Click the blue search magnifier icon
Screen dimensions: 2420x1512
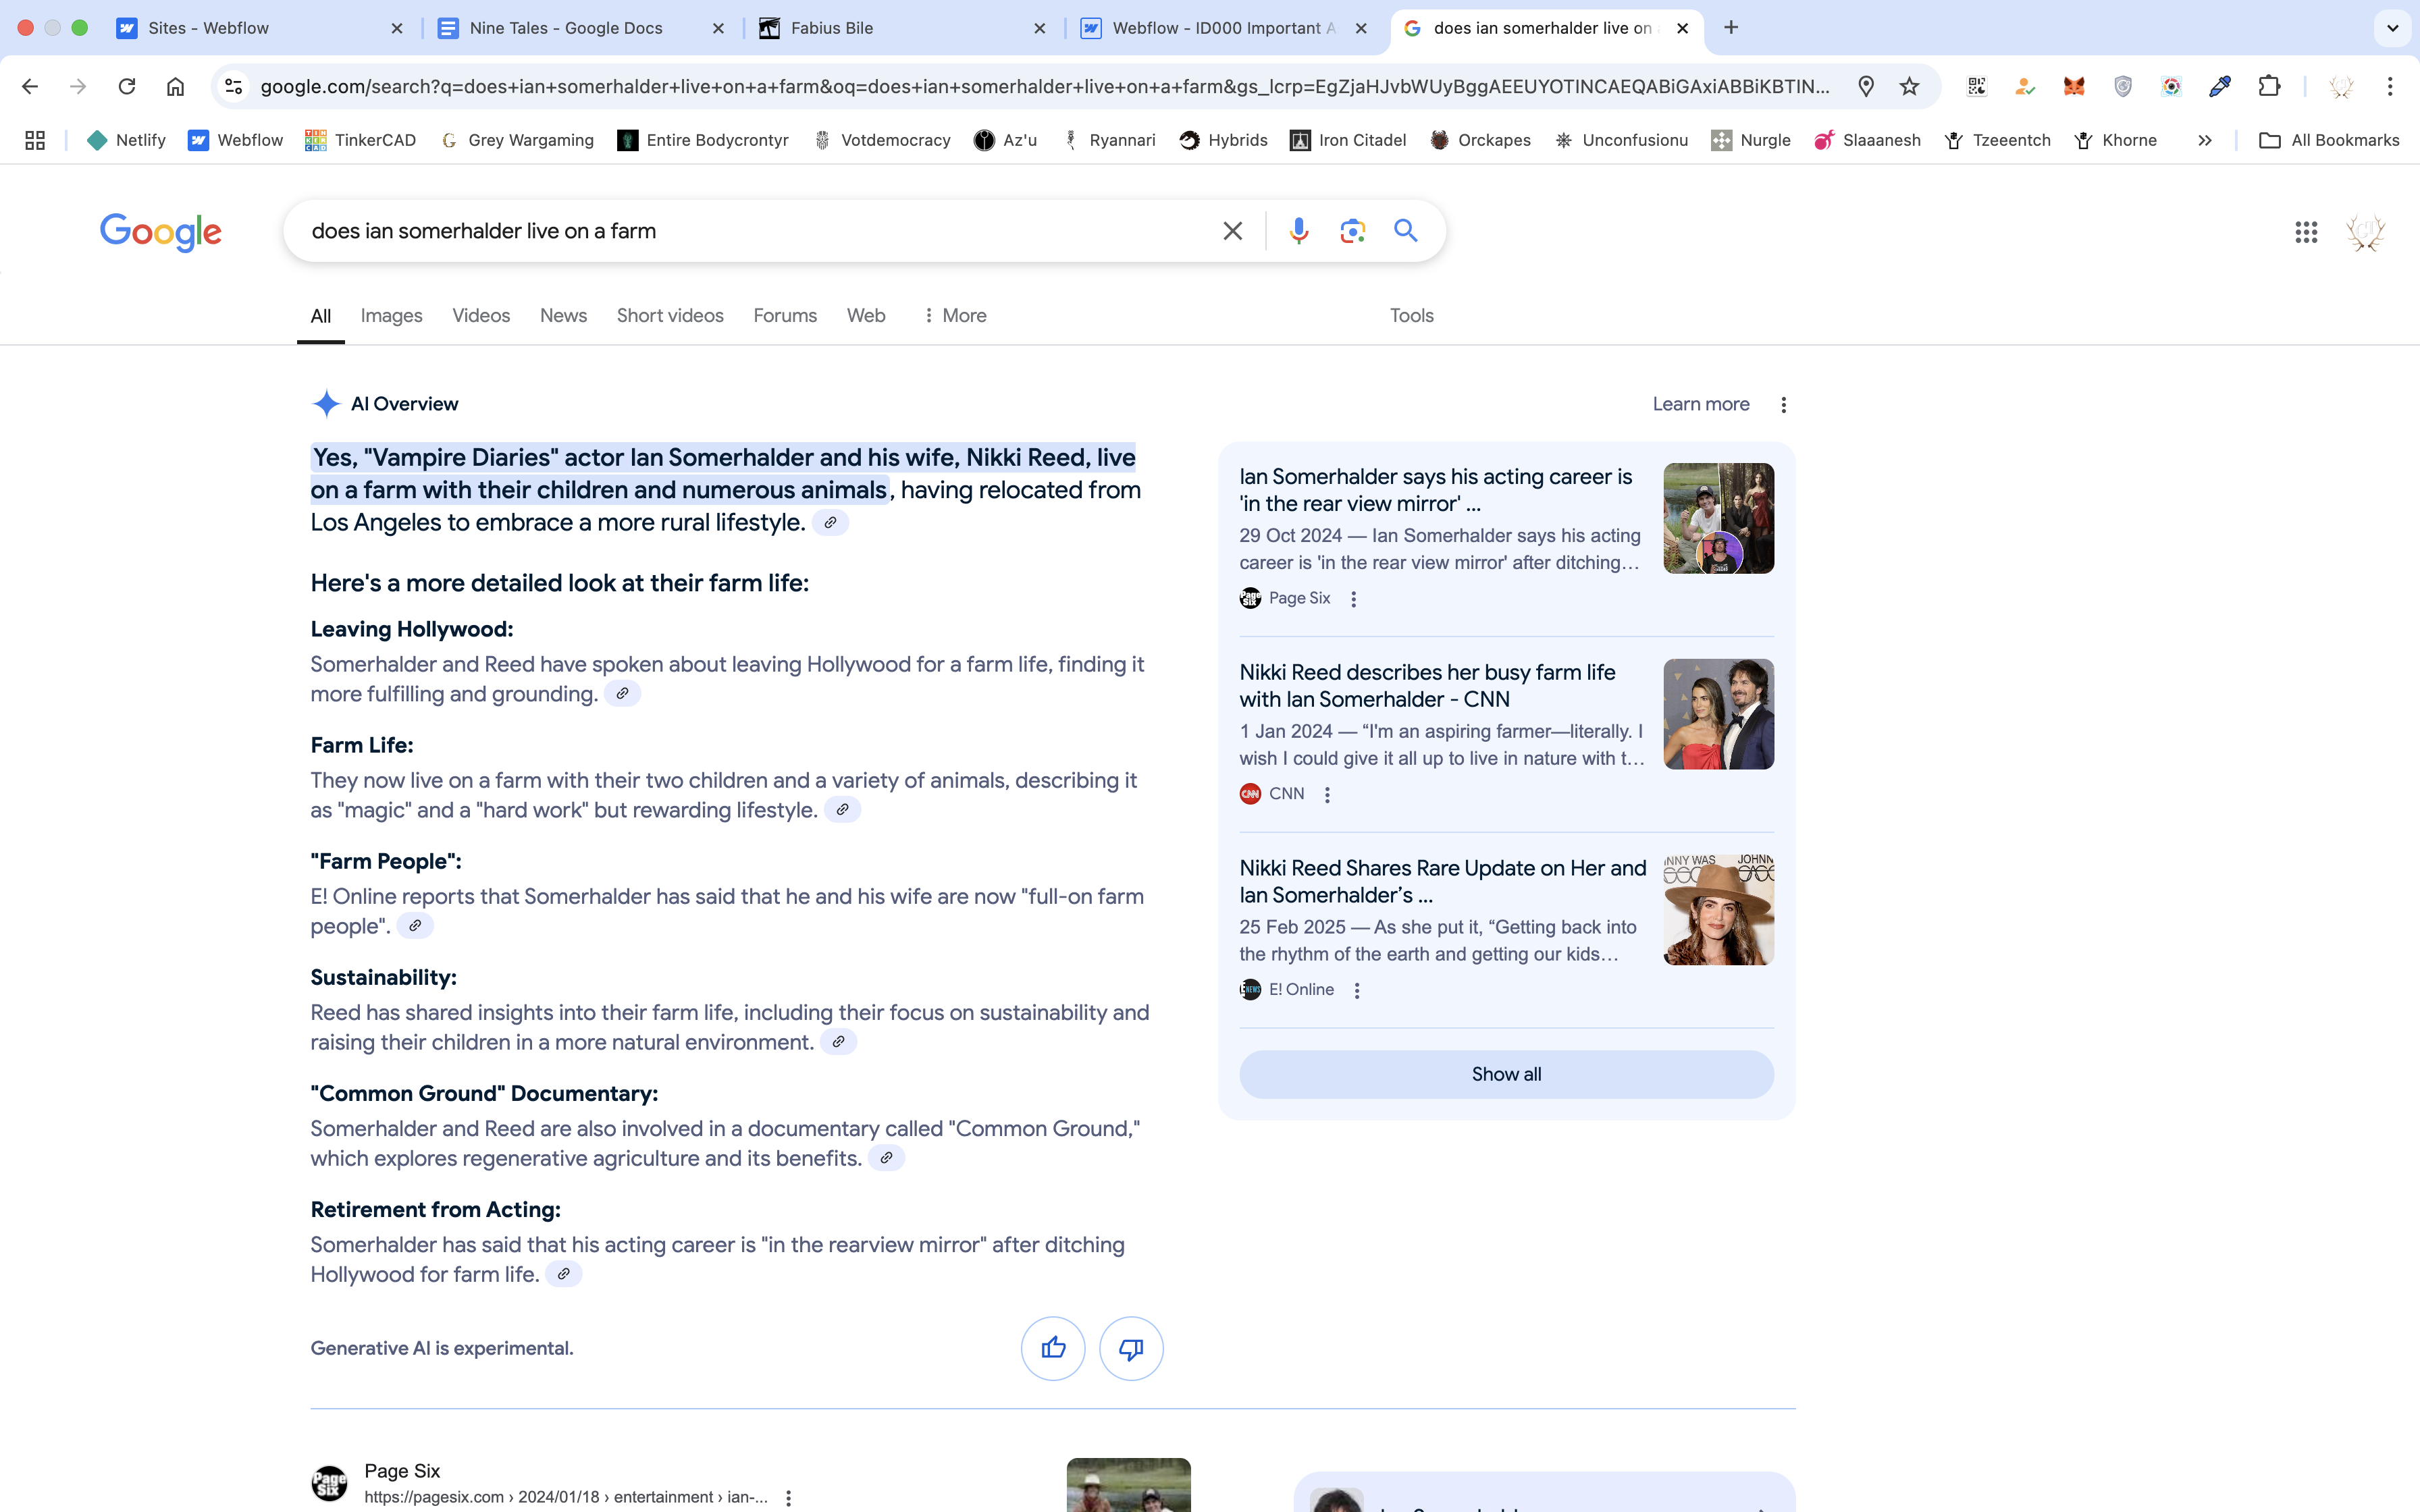pos(1406,231)
